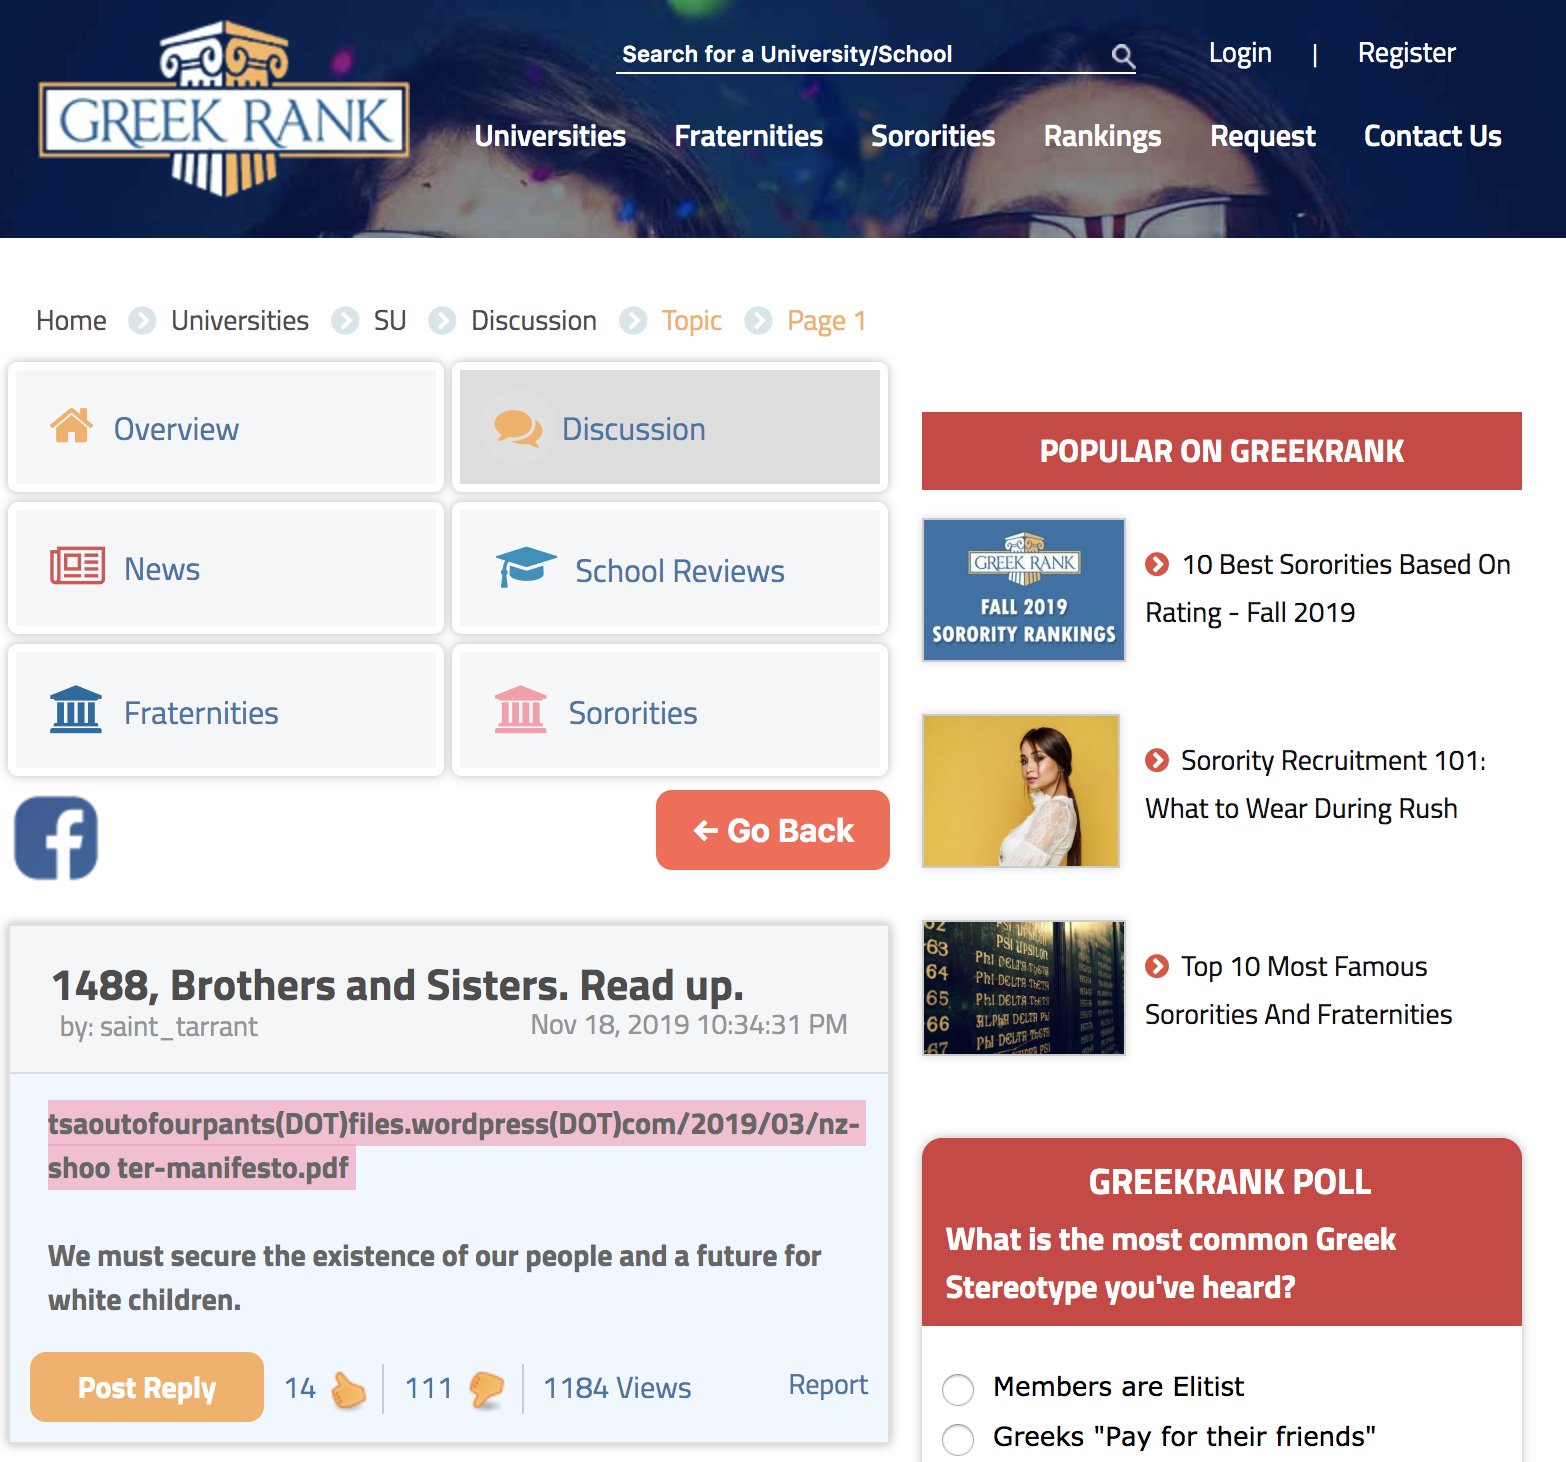1566x1462 pixels.
Task: Open the woman in white dress thumbnail
Action: pyautogui.click(x=1020, y=791)
